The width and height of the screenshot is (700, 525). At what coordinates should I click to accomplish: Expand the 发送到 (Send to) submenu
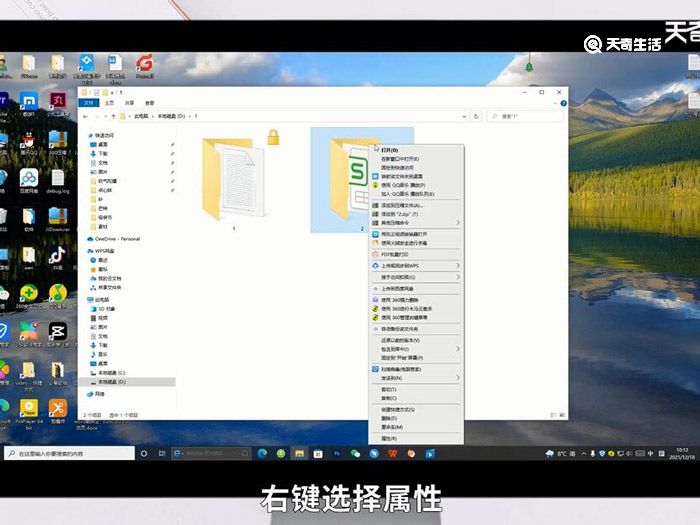point(416,378)
